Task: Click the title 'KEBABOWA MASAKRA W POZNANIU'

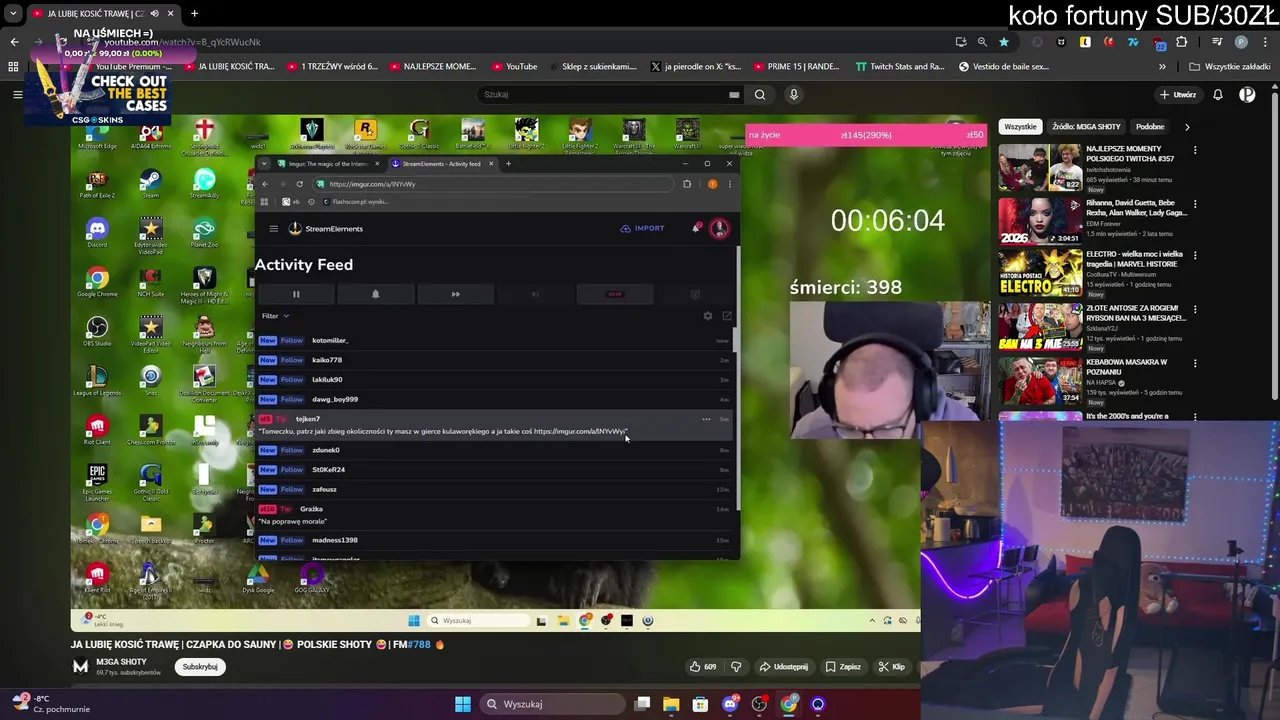Action: [x=1127, y=366]
